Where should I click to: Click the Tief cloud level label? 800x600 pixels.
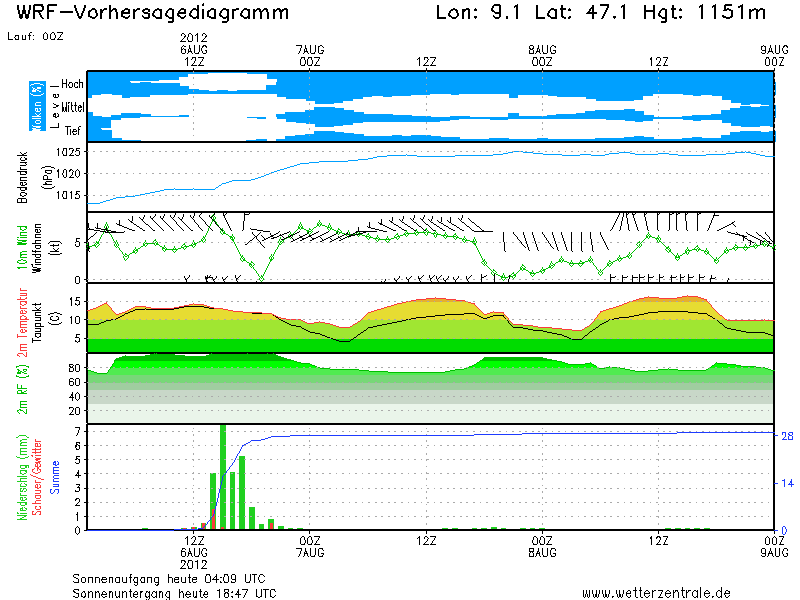click(72, 130)
